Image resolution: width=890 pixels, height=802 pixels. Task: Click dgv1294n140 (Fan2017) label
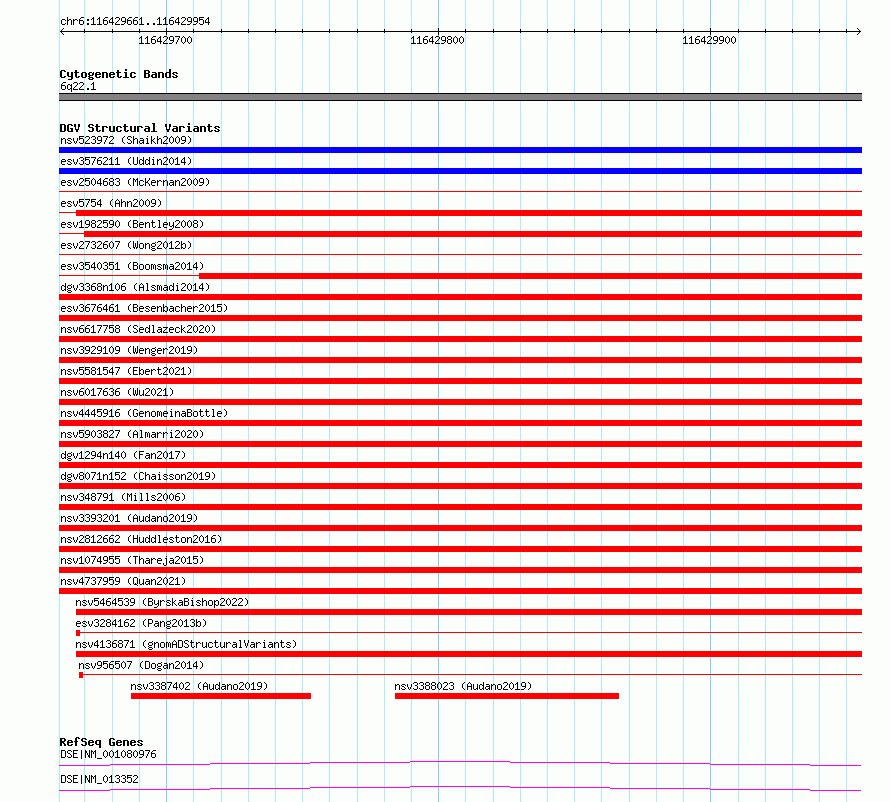pos(123,455)
